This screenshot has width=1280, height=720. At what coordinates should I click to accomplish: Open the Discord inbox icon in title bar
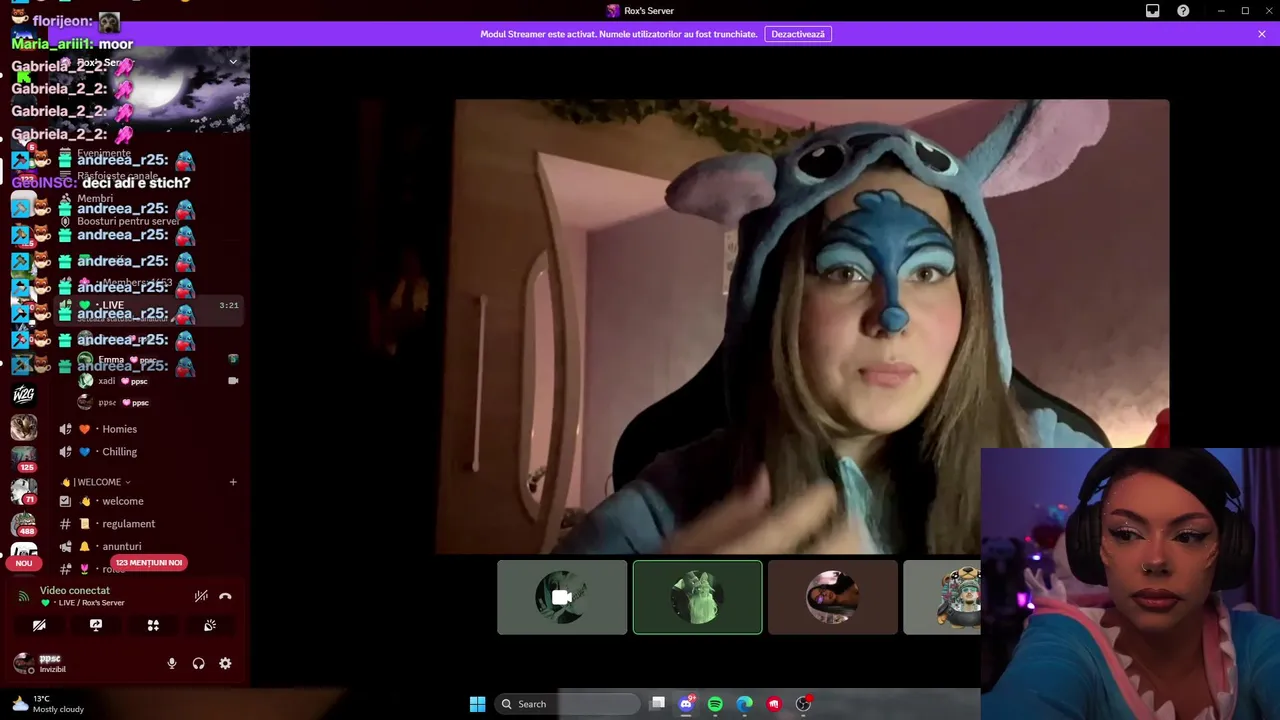[1152, 11]
